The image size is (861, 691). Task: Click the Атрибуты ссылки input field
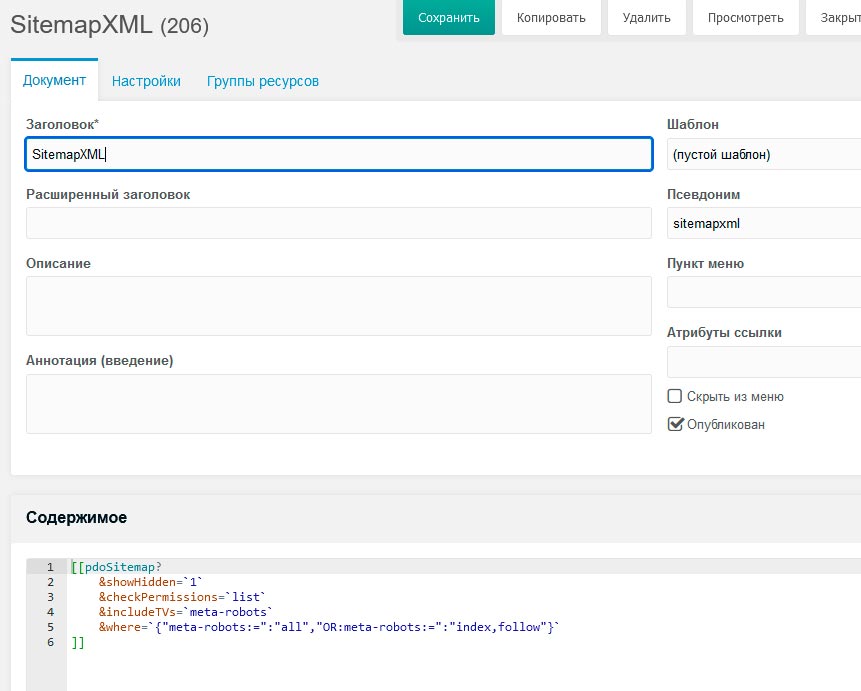coord(764,361)
